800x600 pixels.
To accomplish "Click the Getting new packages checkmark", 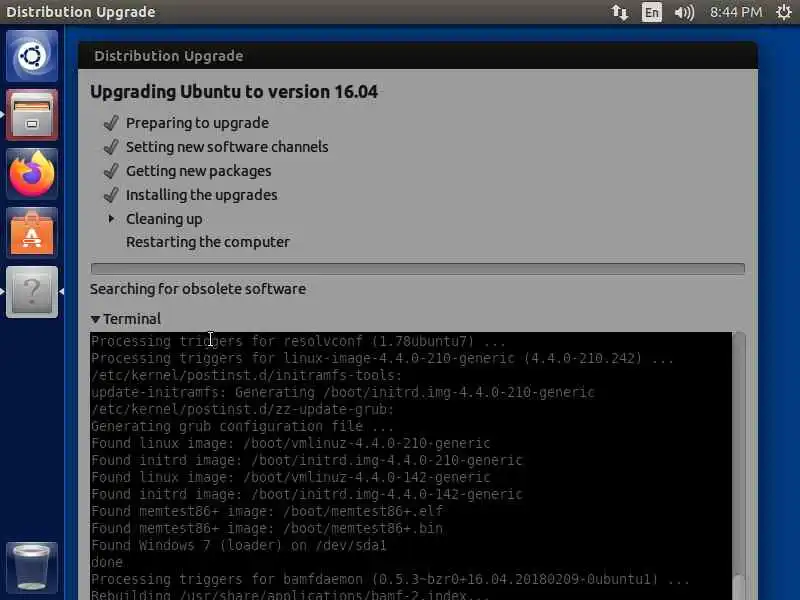I will (x=111, y=171).
